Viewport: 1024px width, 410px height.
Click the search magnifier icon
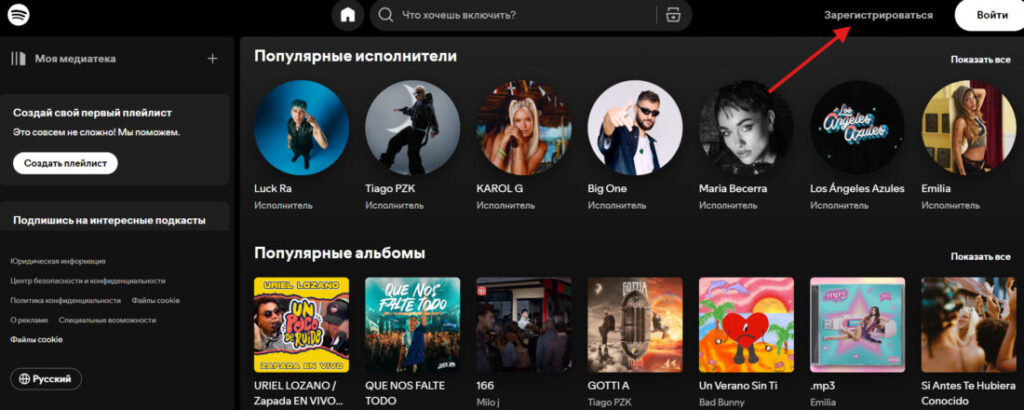tap(386, 15)
